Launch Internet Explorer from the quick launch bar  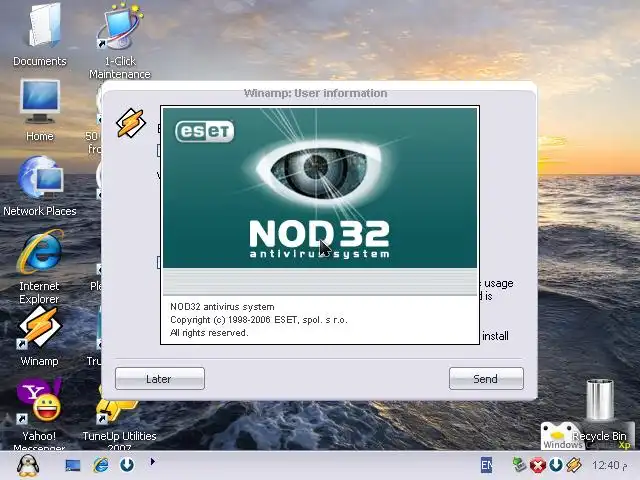pos(100,465)
